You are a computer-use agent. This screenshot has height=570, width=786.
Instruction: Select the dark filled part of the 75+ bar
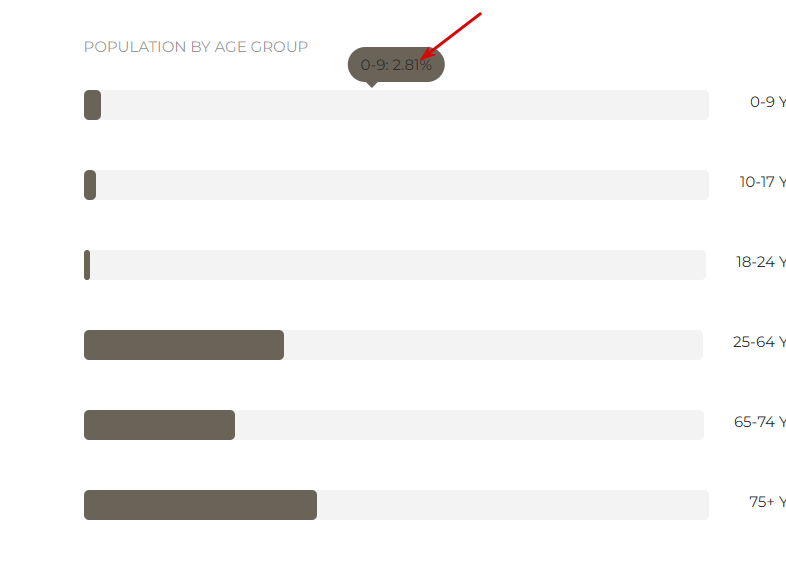coord(201,505)
